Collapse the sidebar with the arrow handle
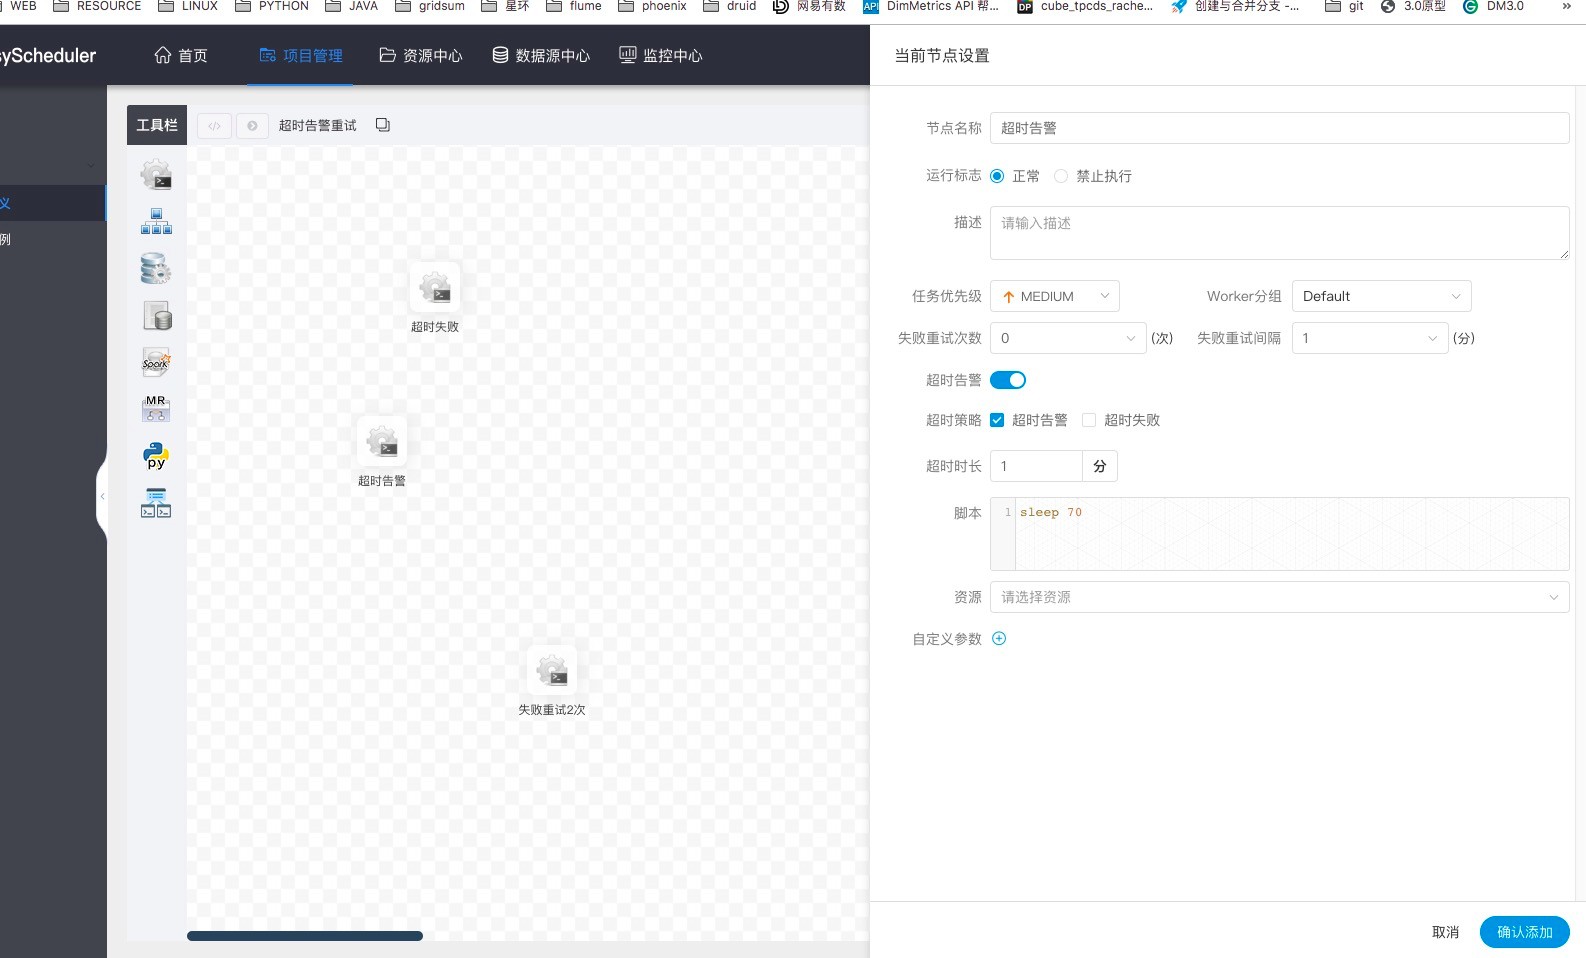The width and height of the screenshot is (1586, 958). pyautogui.click(x=102, y=496)
